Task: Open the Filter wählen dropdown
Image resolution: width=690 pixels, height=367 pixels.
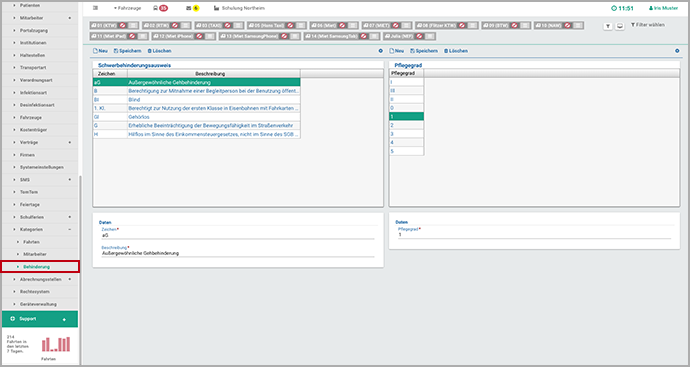Action: 648,25
